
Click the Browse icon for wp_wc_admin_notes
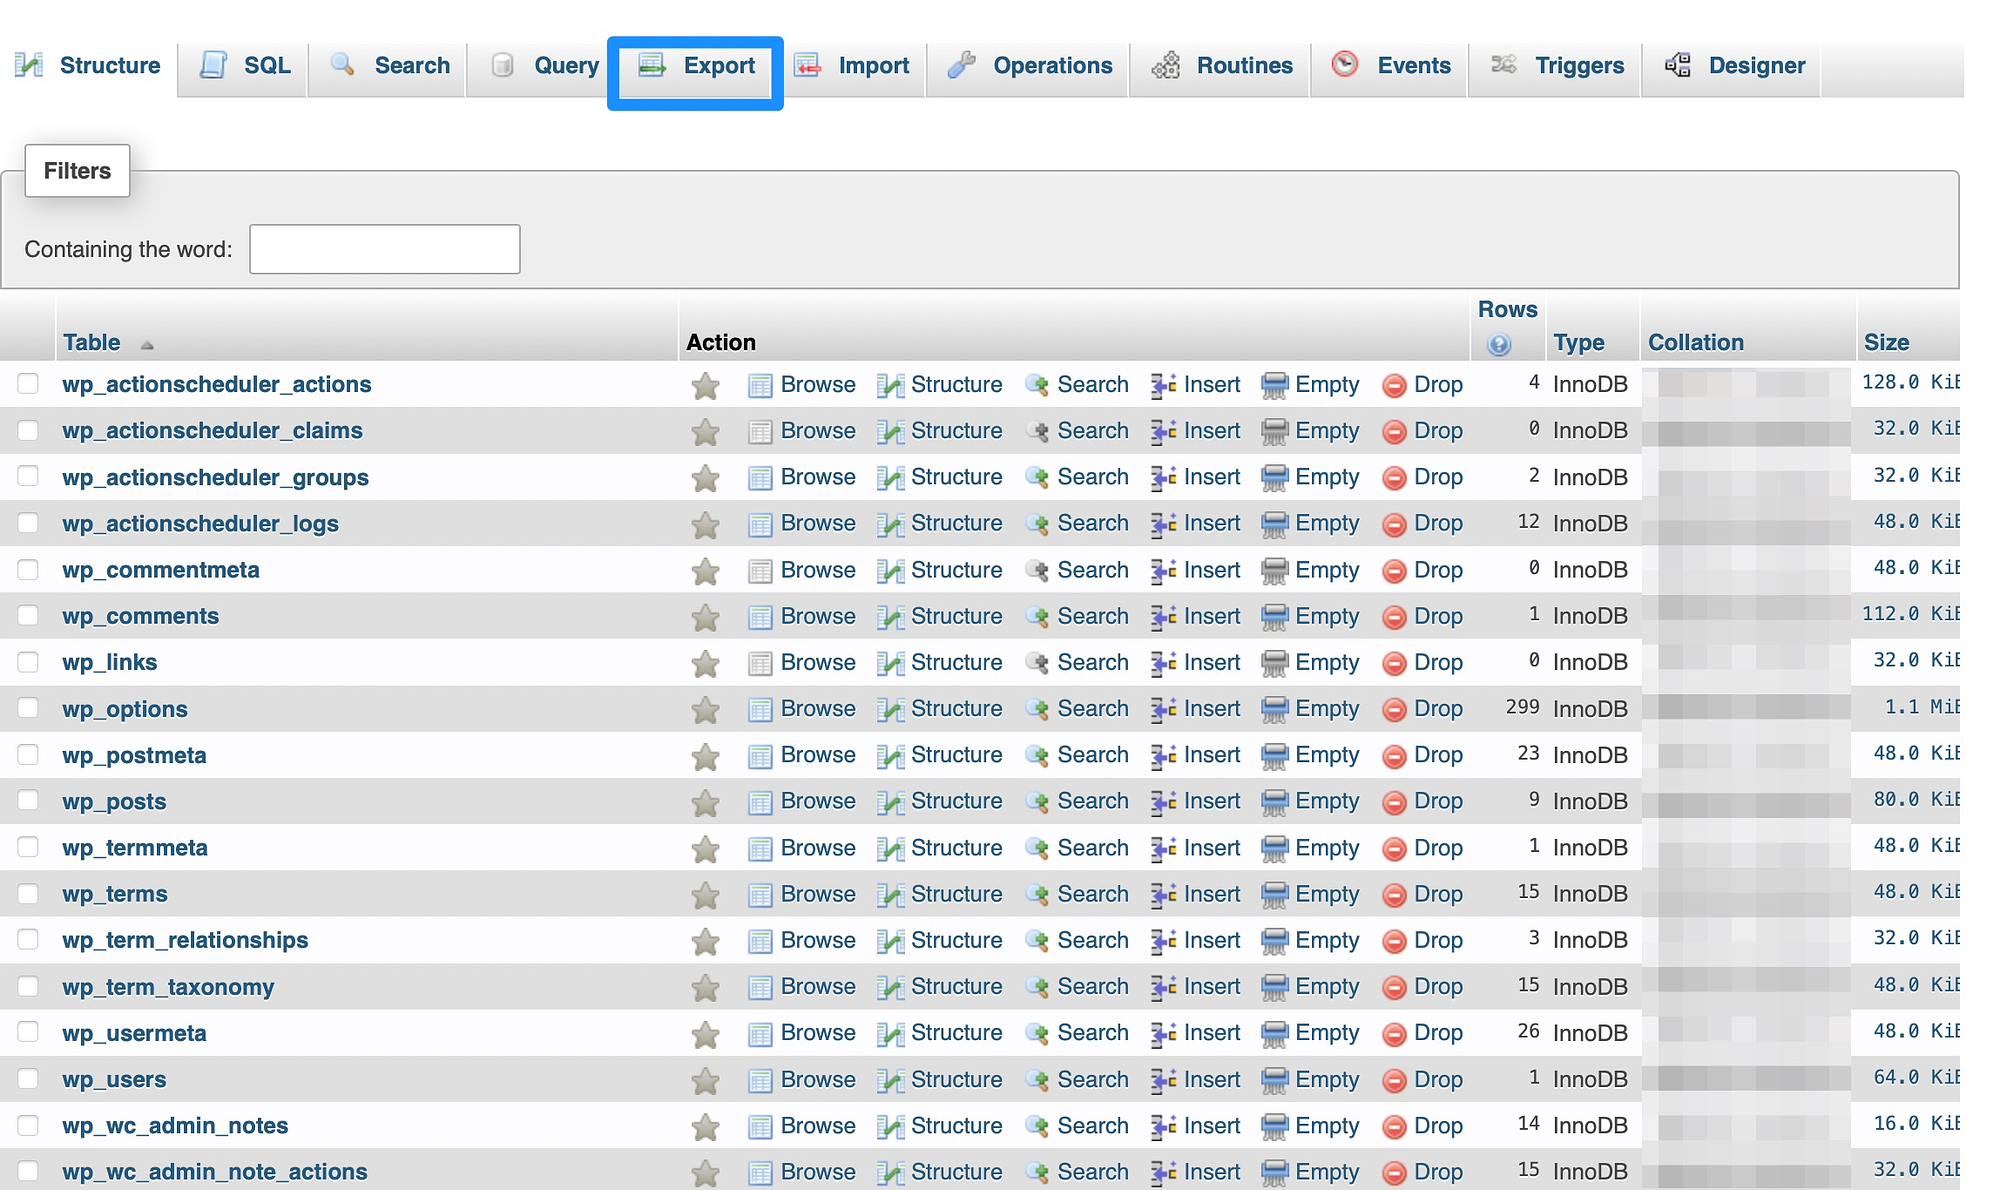[x=761, y=1126]
